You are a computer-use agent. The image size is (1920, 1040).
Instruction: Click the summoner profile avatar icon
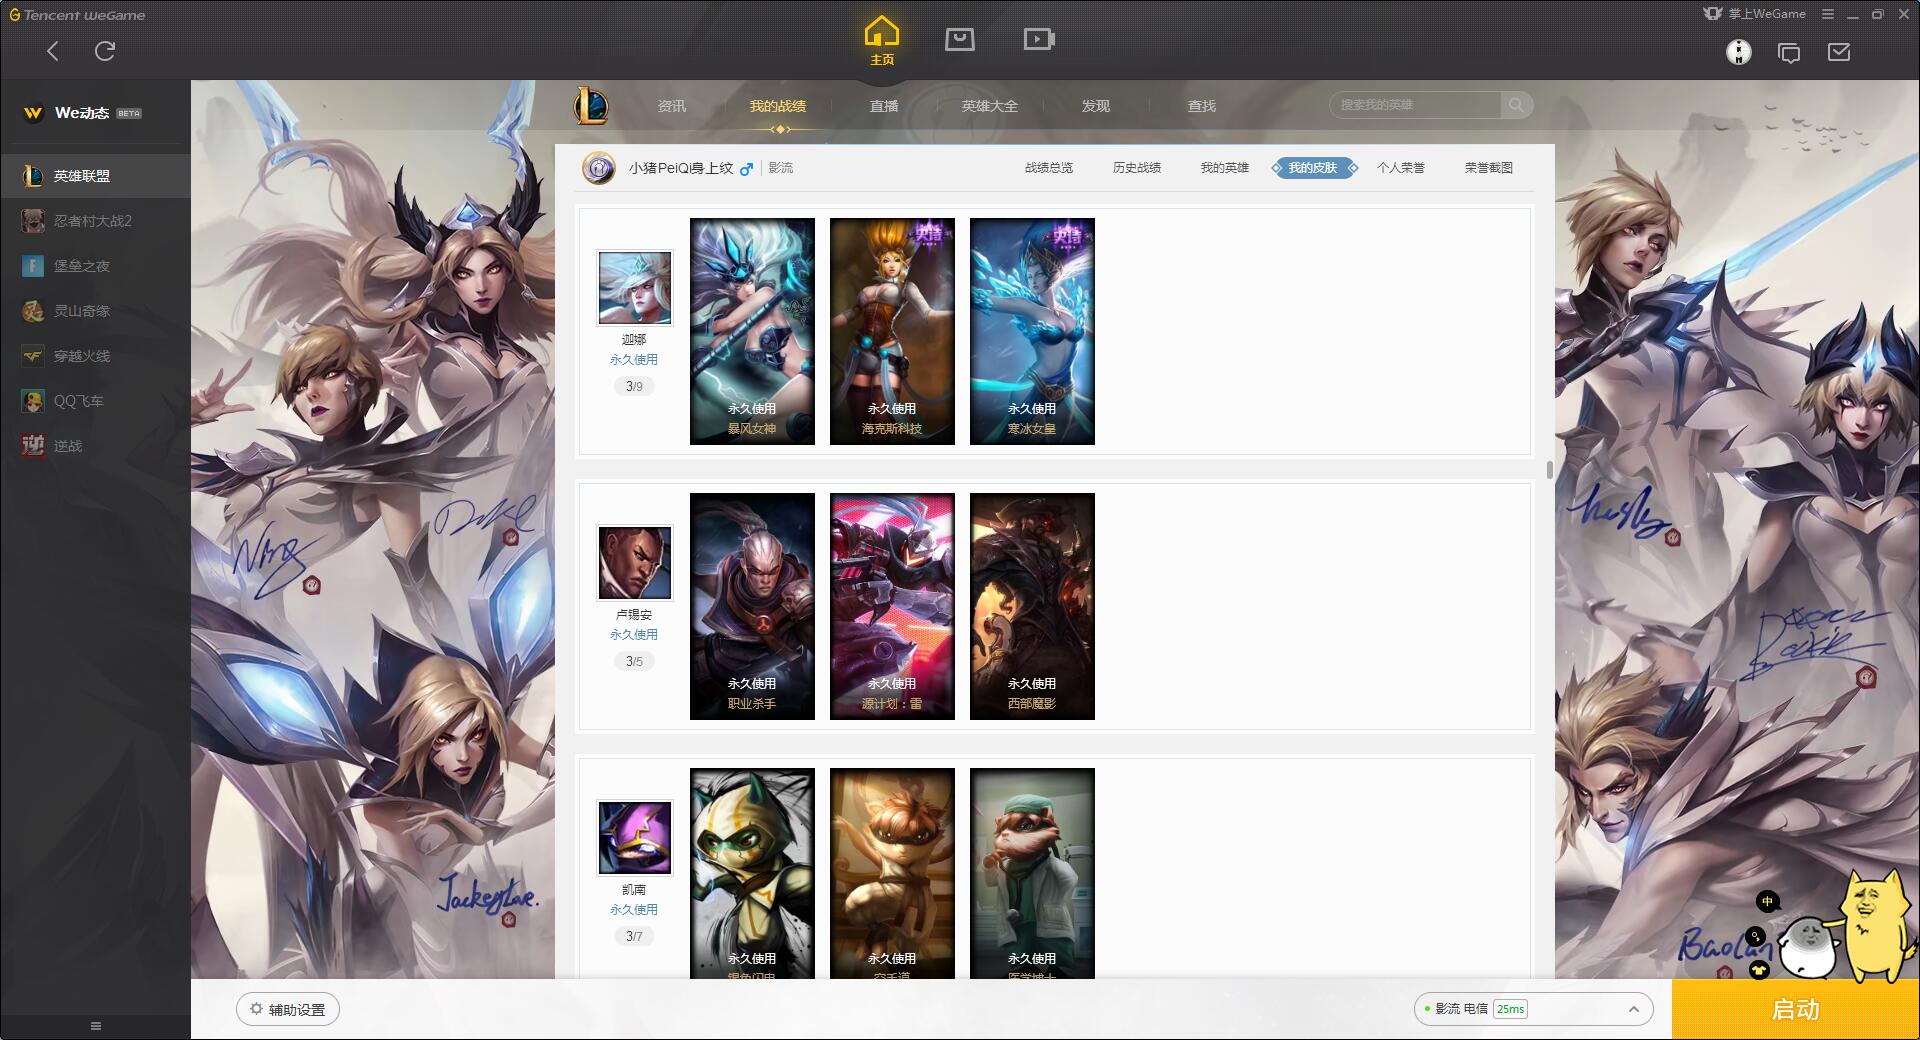(x=599, y=168)
